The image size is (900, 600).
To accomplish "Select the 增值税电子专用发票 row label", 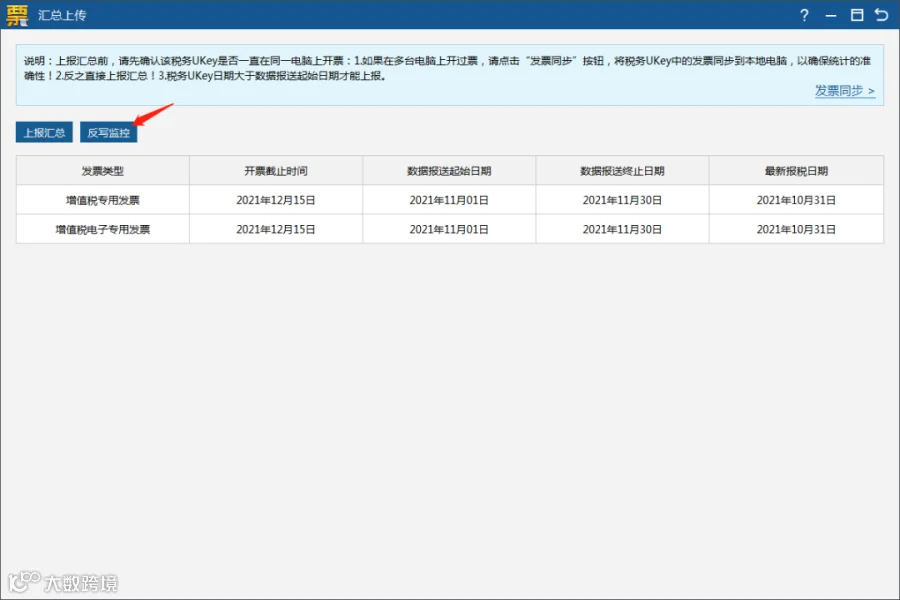I will [x=103, y=230].
